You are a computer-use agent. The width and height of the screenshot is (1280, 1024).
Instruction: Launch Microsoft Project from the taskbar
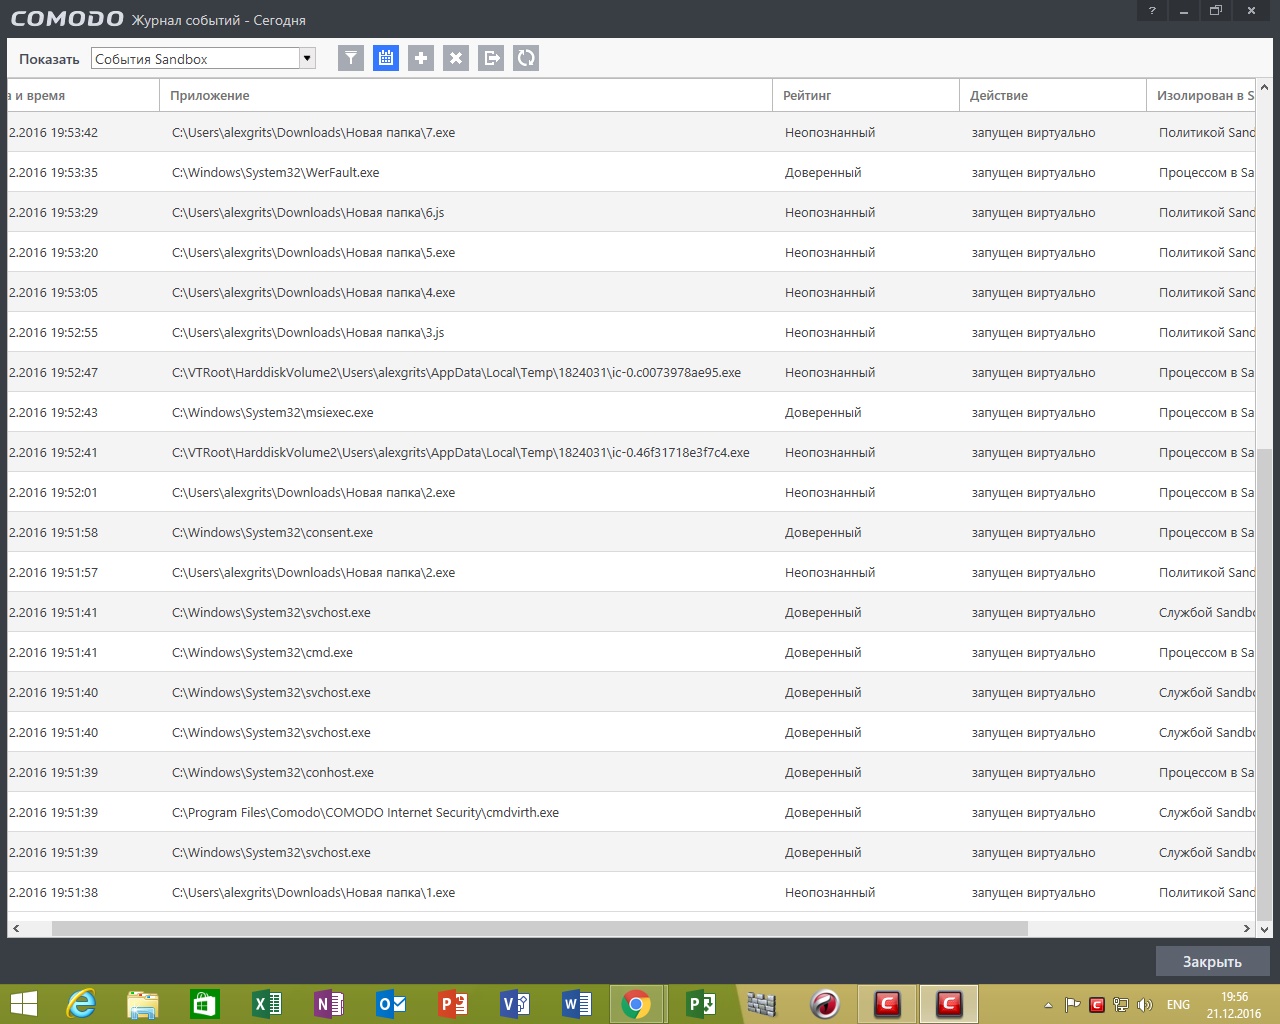(700, 1003)
